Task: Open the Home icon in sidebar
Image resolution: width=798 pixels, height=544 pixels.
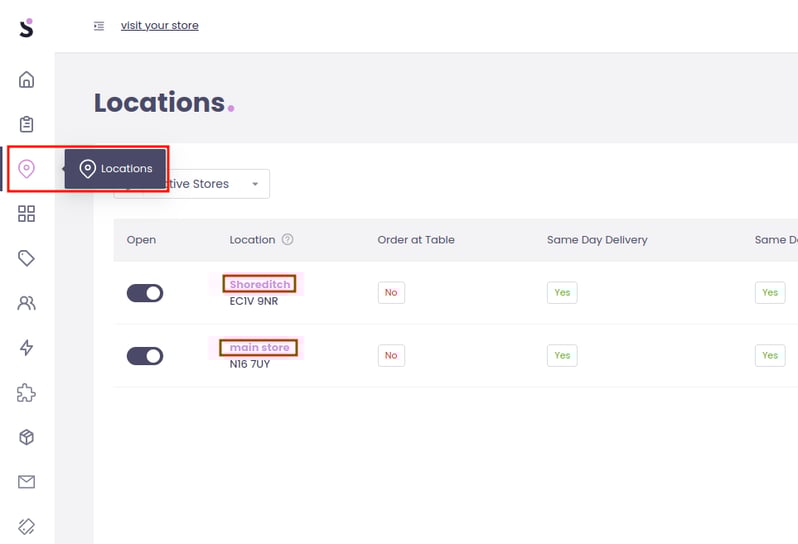Action: pos(27,80)
